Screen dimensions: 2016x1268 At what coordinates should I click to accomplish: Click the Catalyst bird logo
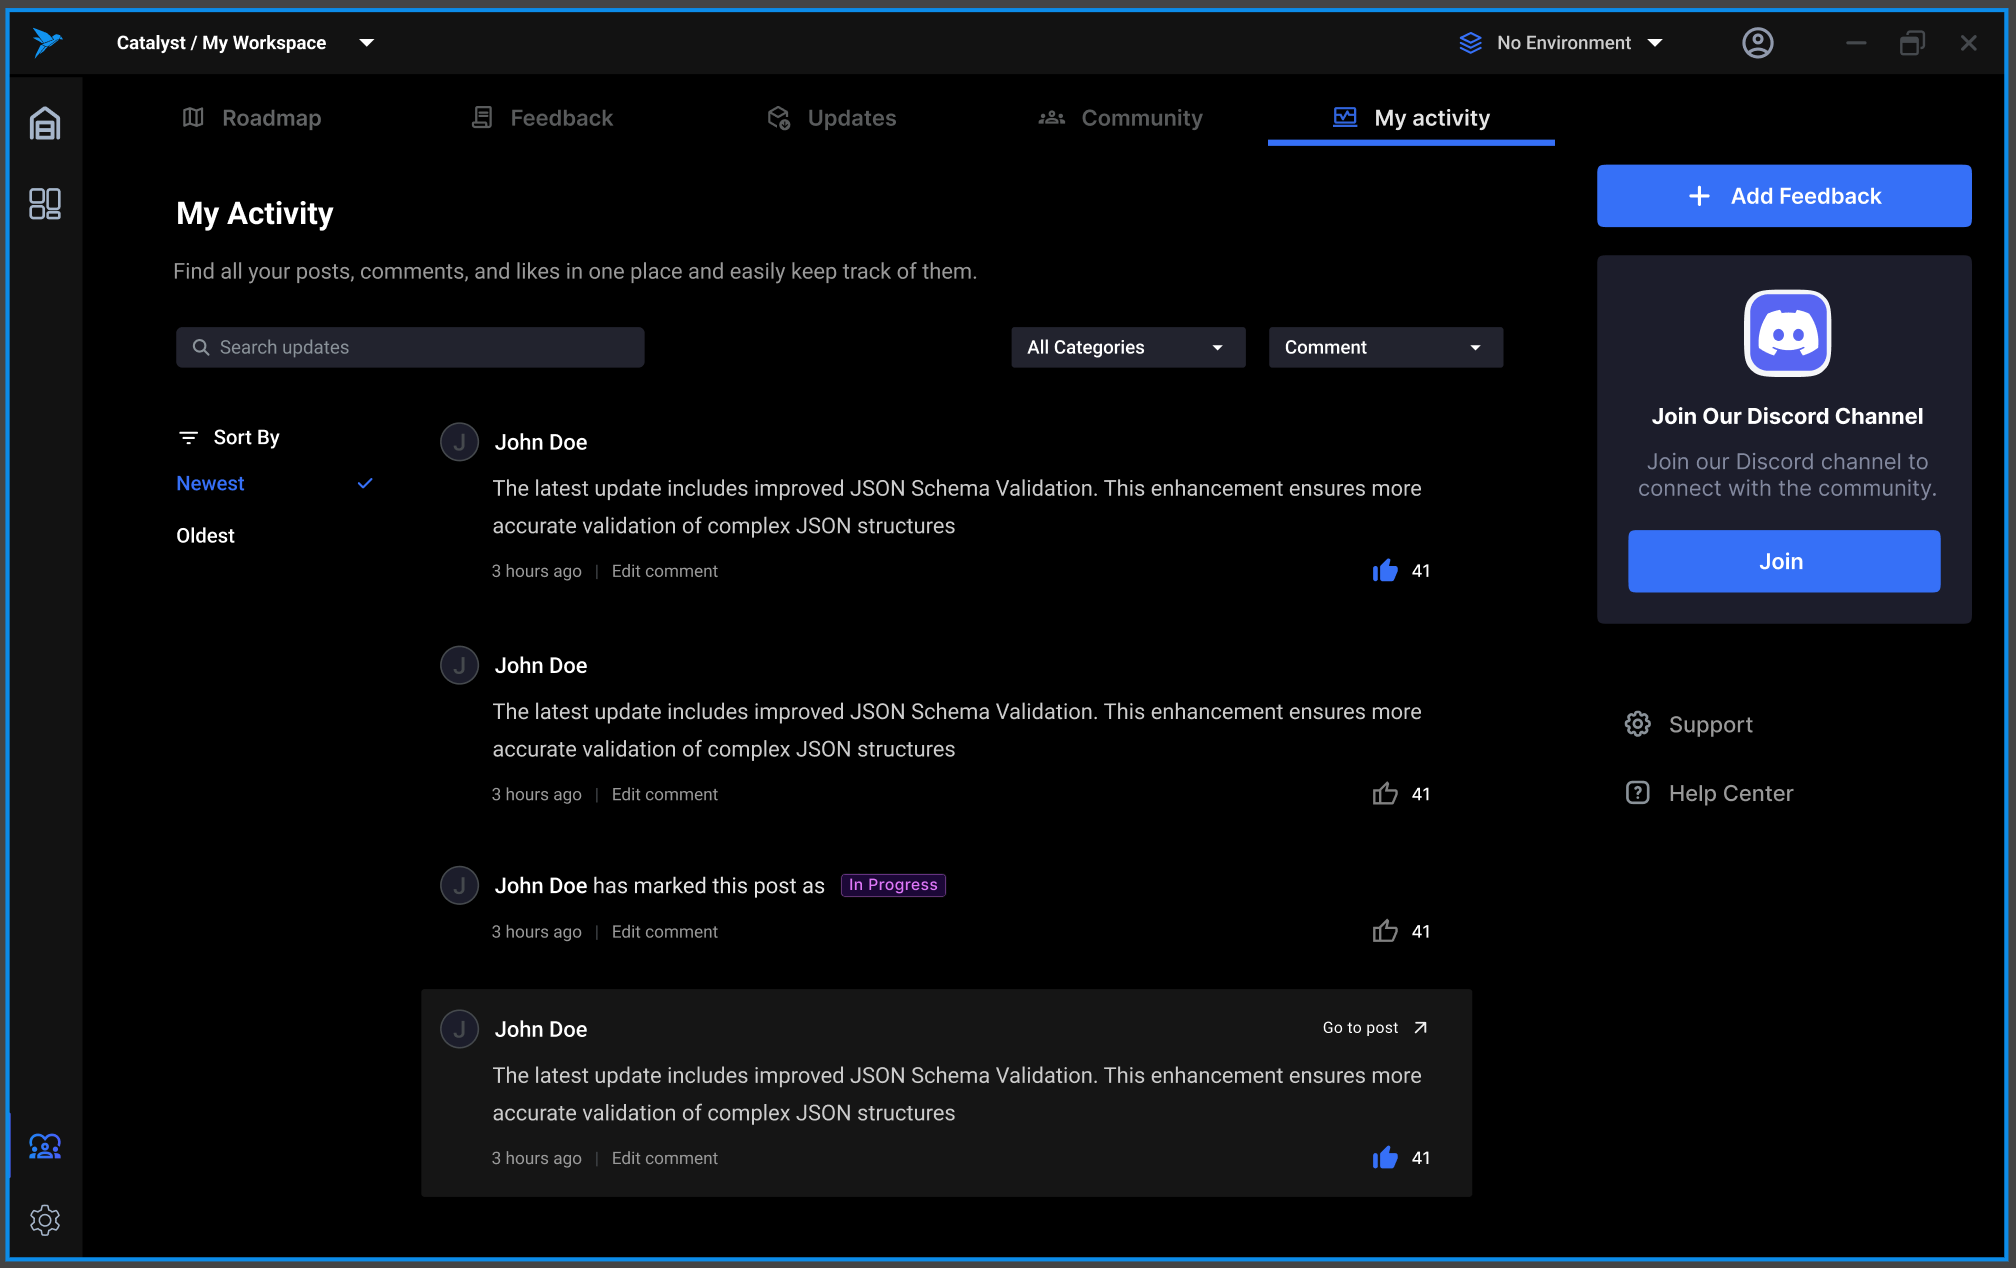point(46,42)
